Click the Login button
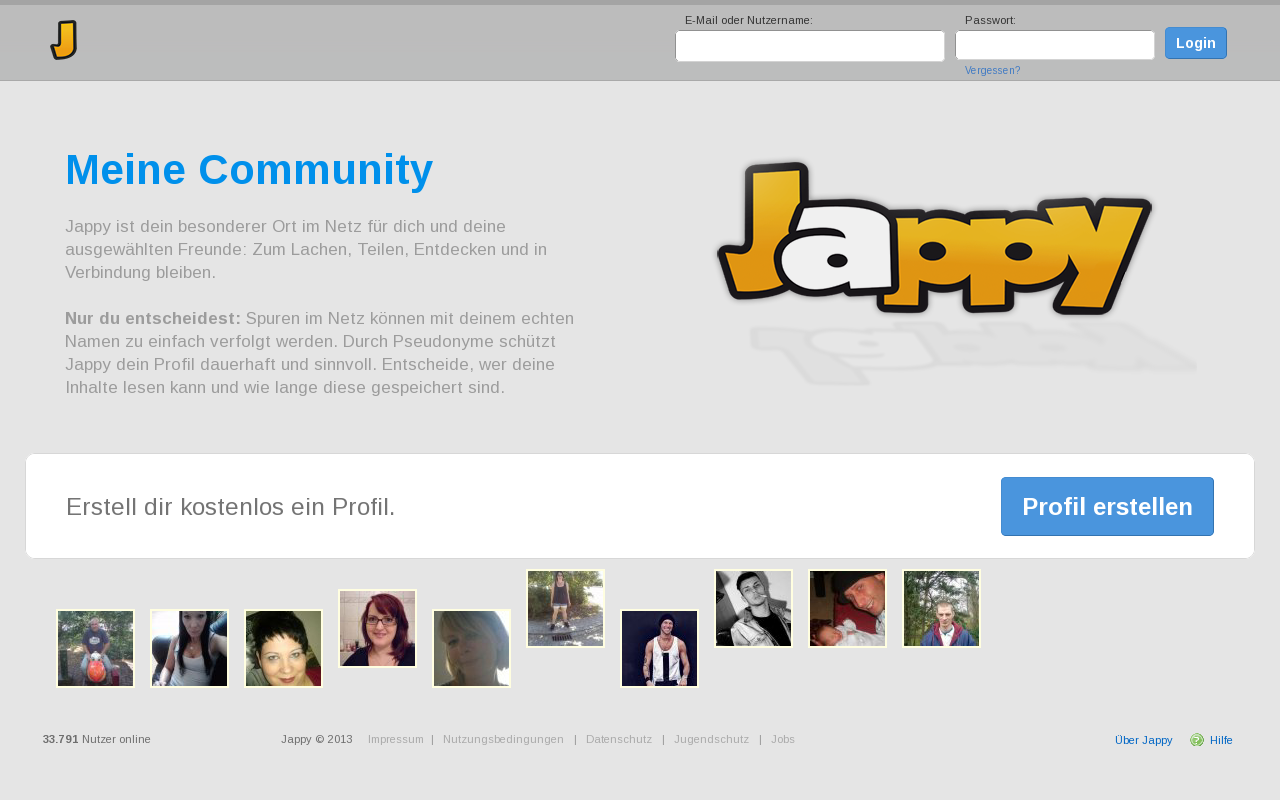Image resolution: width=1280 pixels, height=800 pixels. pos(1196,43)
